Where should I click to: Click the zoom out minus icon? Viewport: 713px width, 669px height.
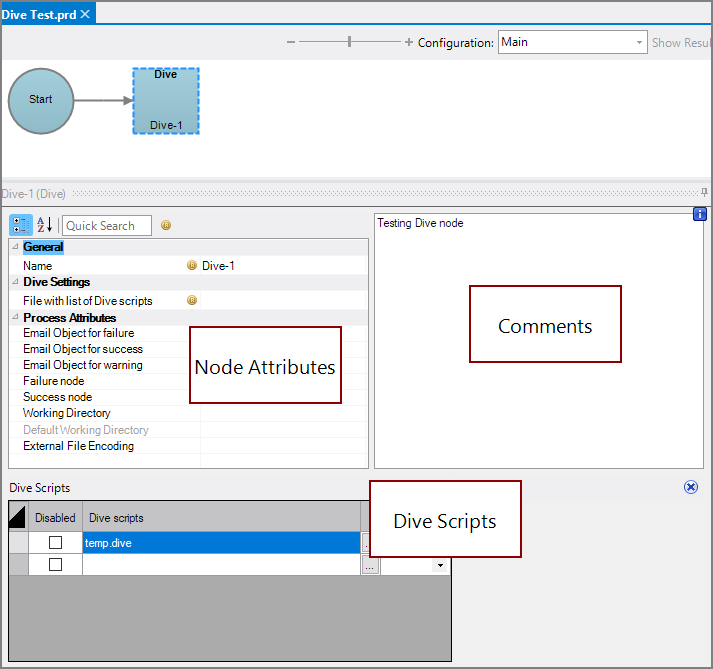click(x=291, y=42)
